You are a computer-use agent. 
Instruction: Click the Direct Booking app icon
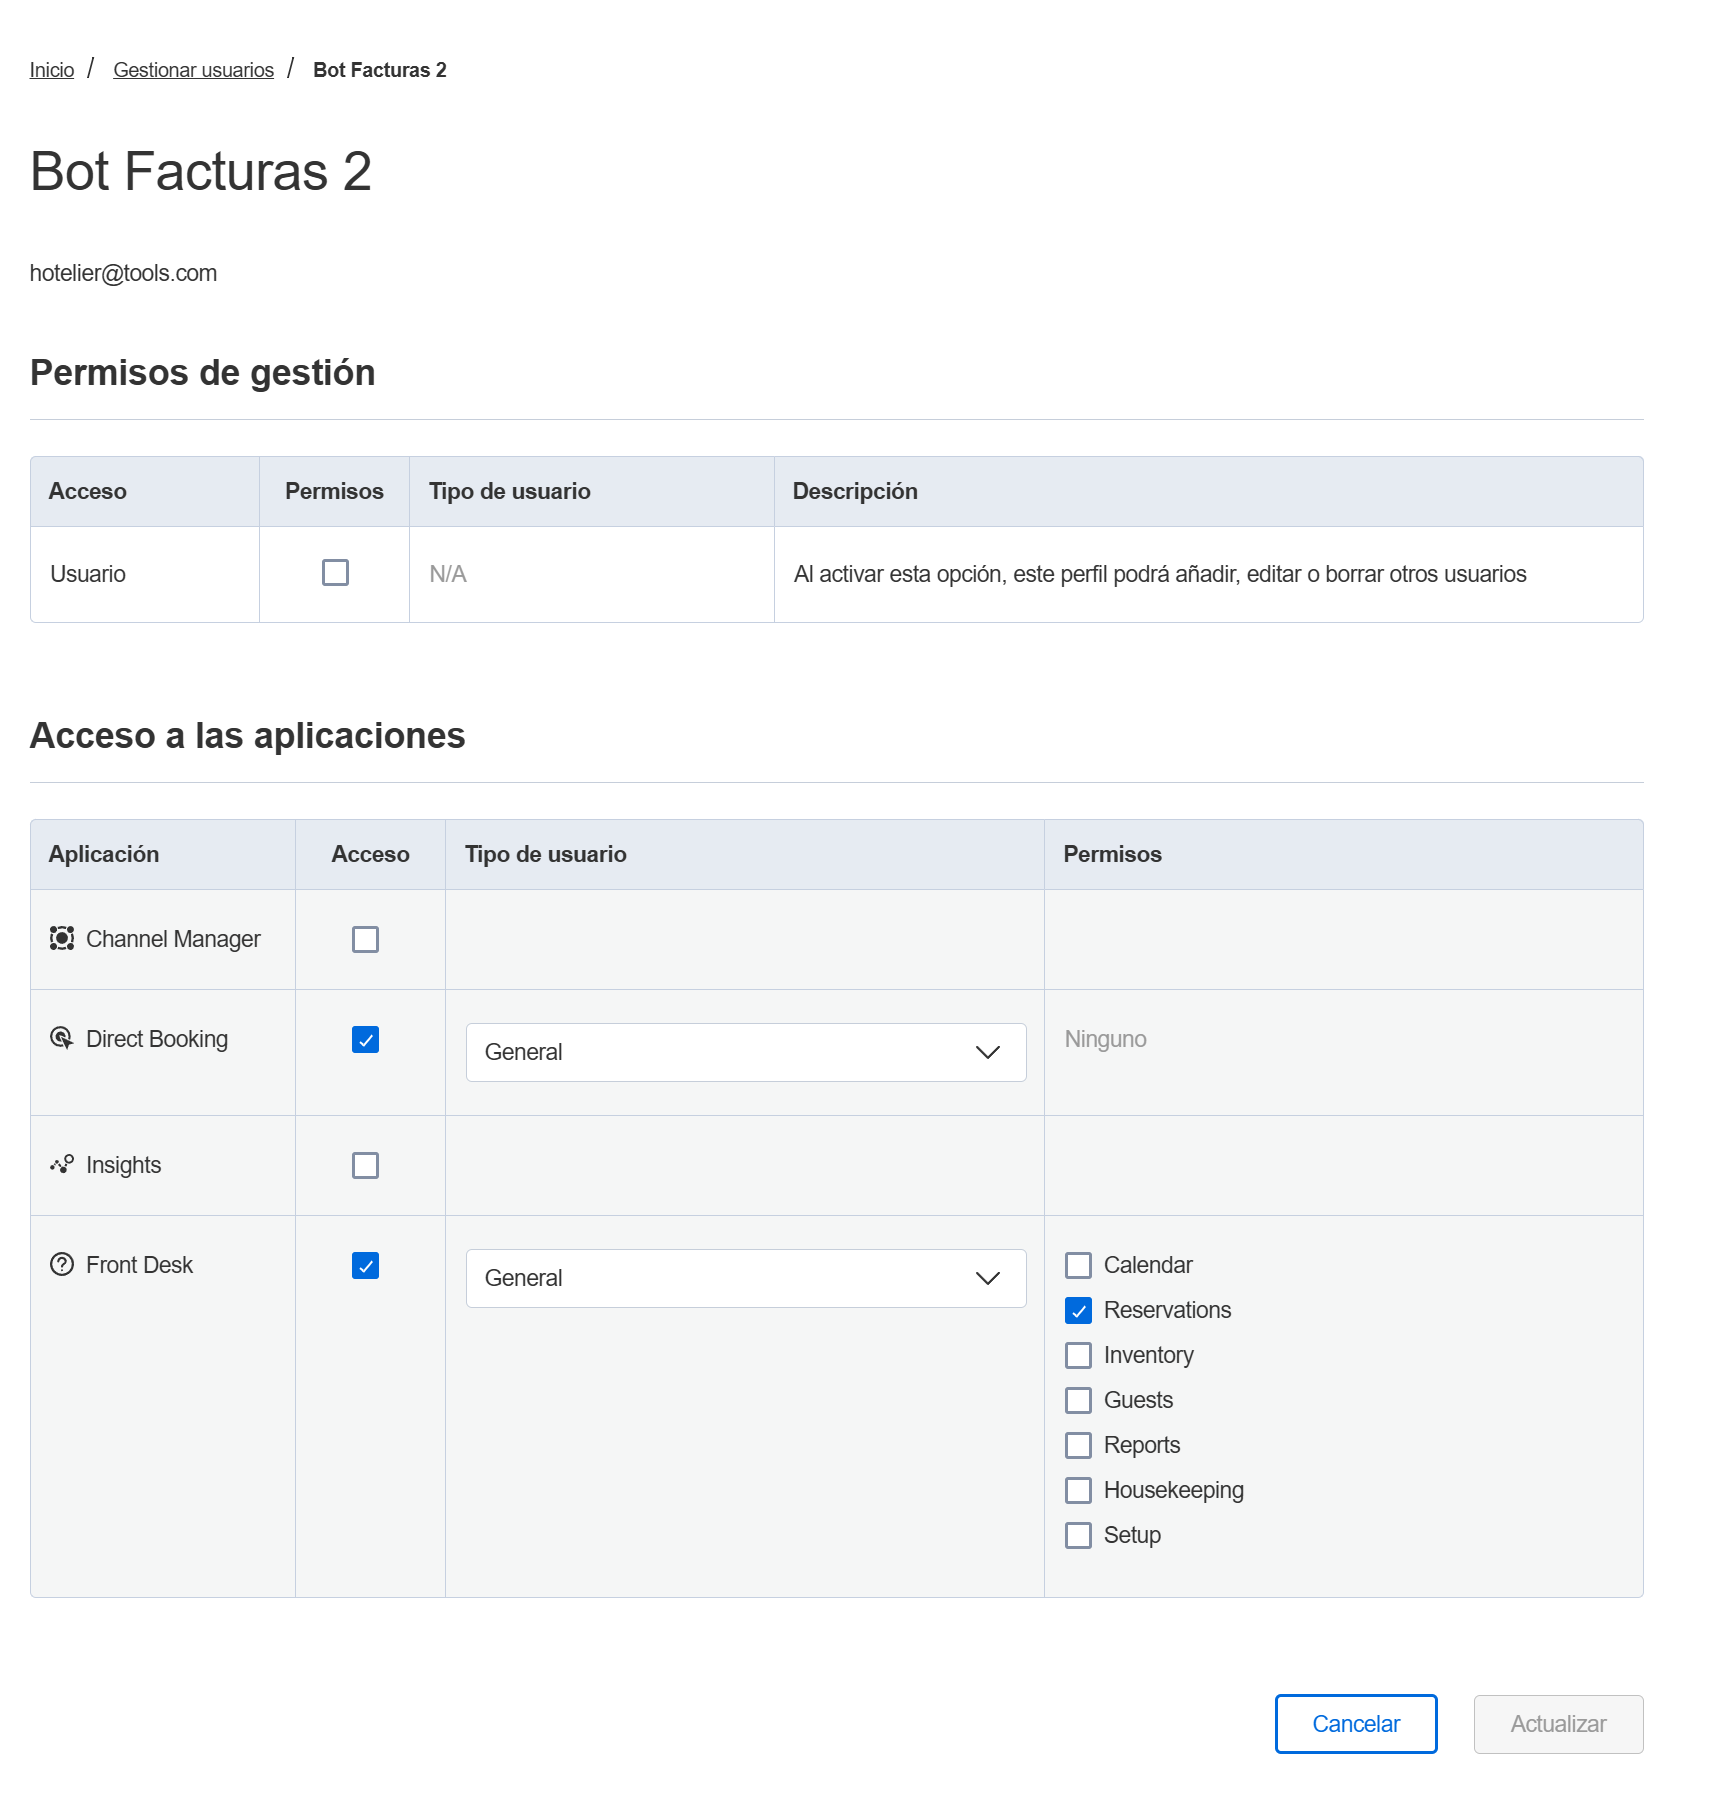62,1038
